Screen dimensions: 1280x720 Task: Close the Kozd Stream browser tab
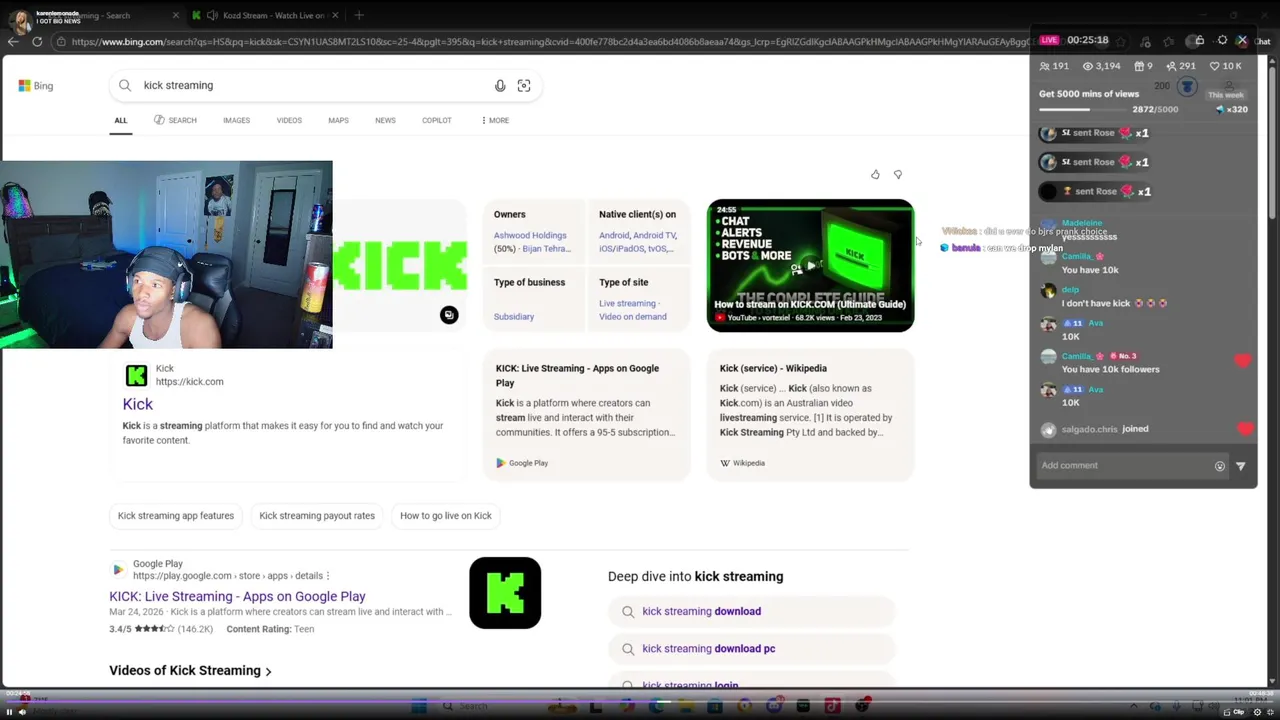point(335,15)
